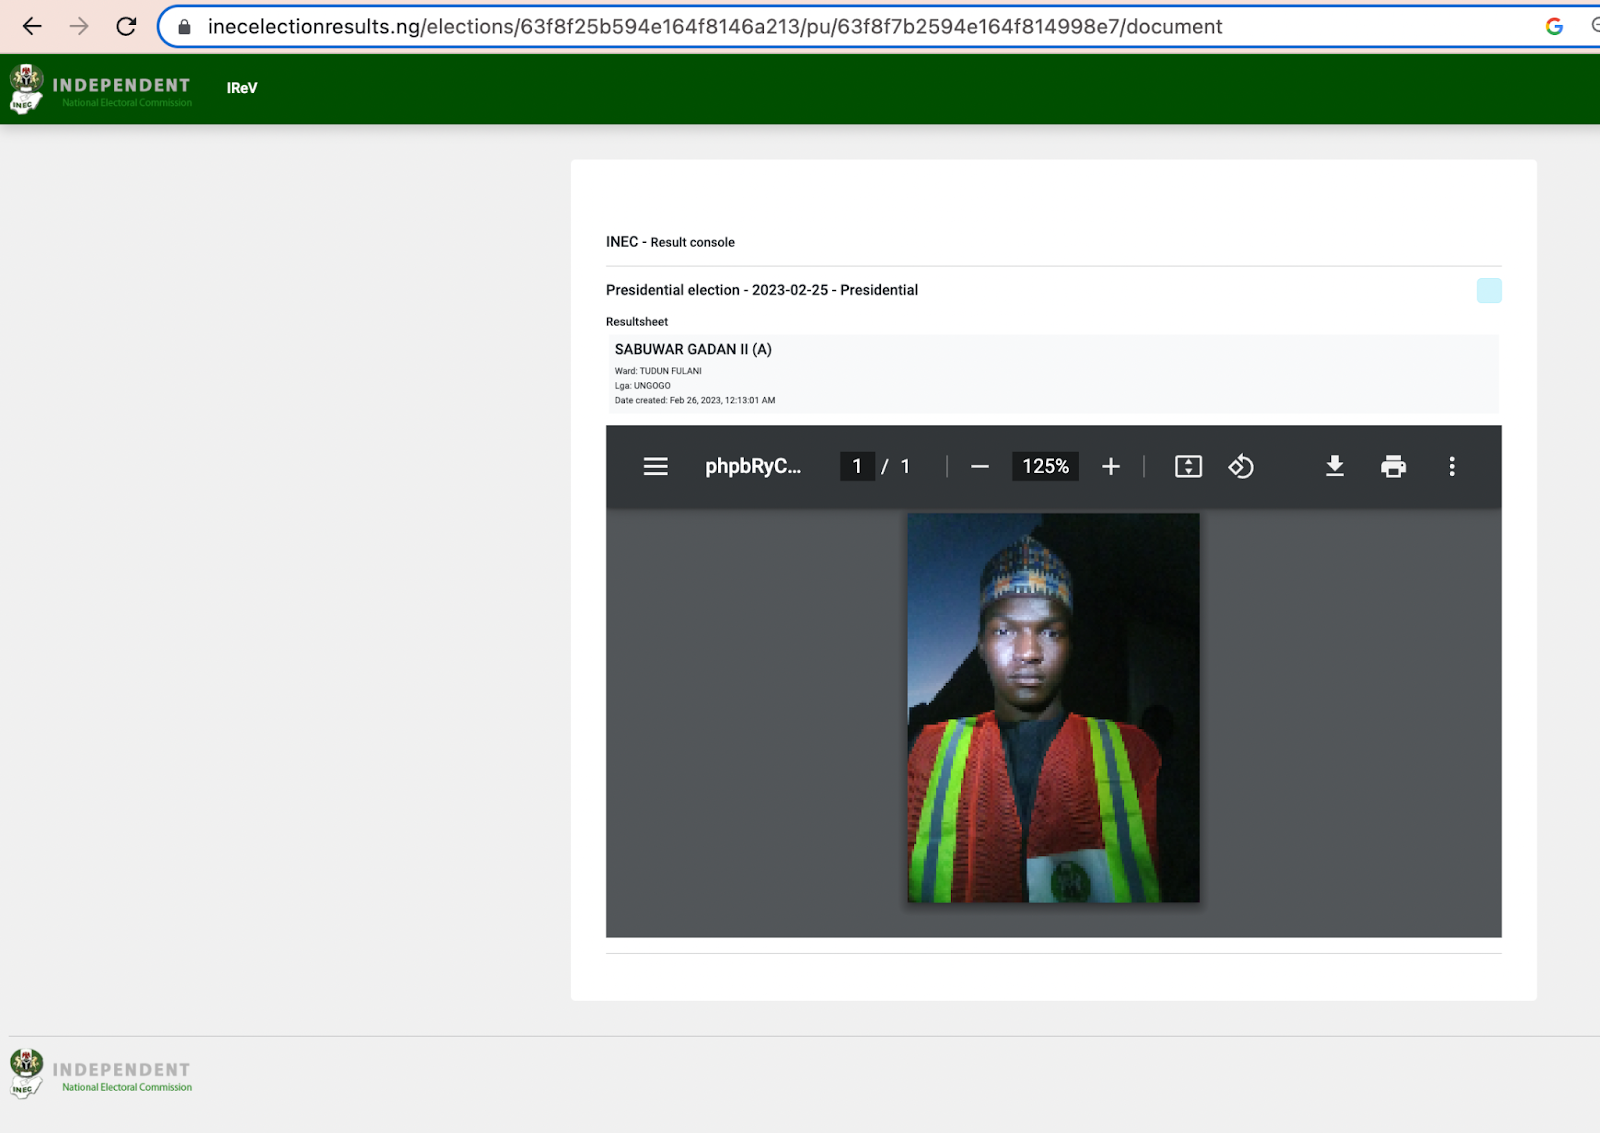Click the INEC - Result console heading
The height and width of the screenshot is (1133, 1600).
[x=670, y=242]
